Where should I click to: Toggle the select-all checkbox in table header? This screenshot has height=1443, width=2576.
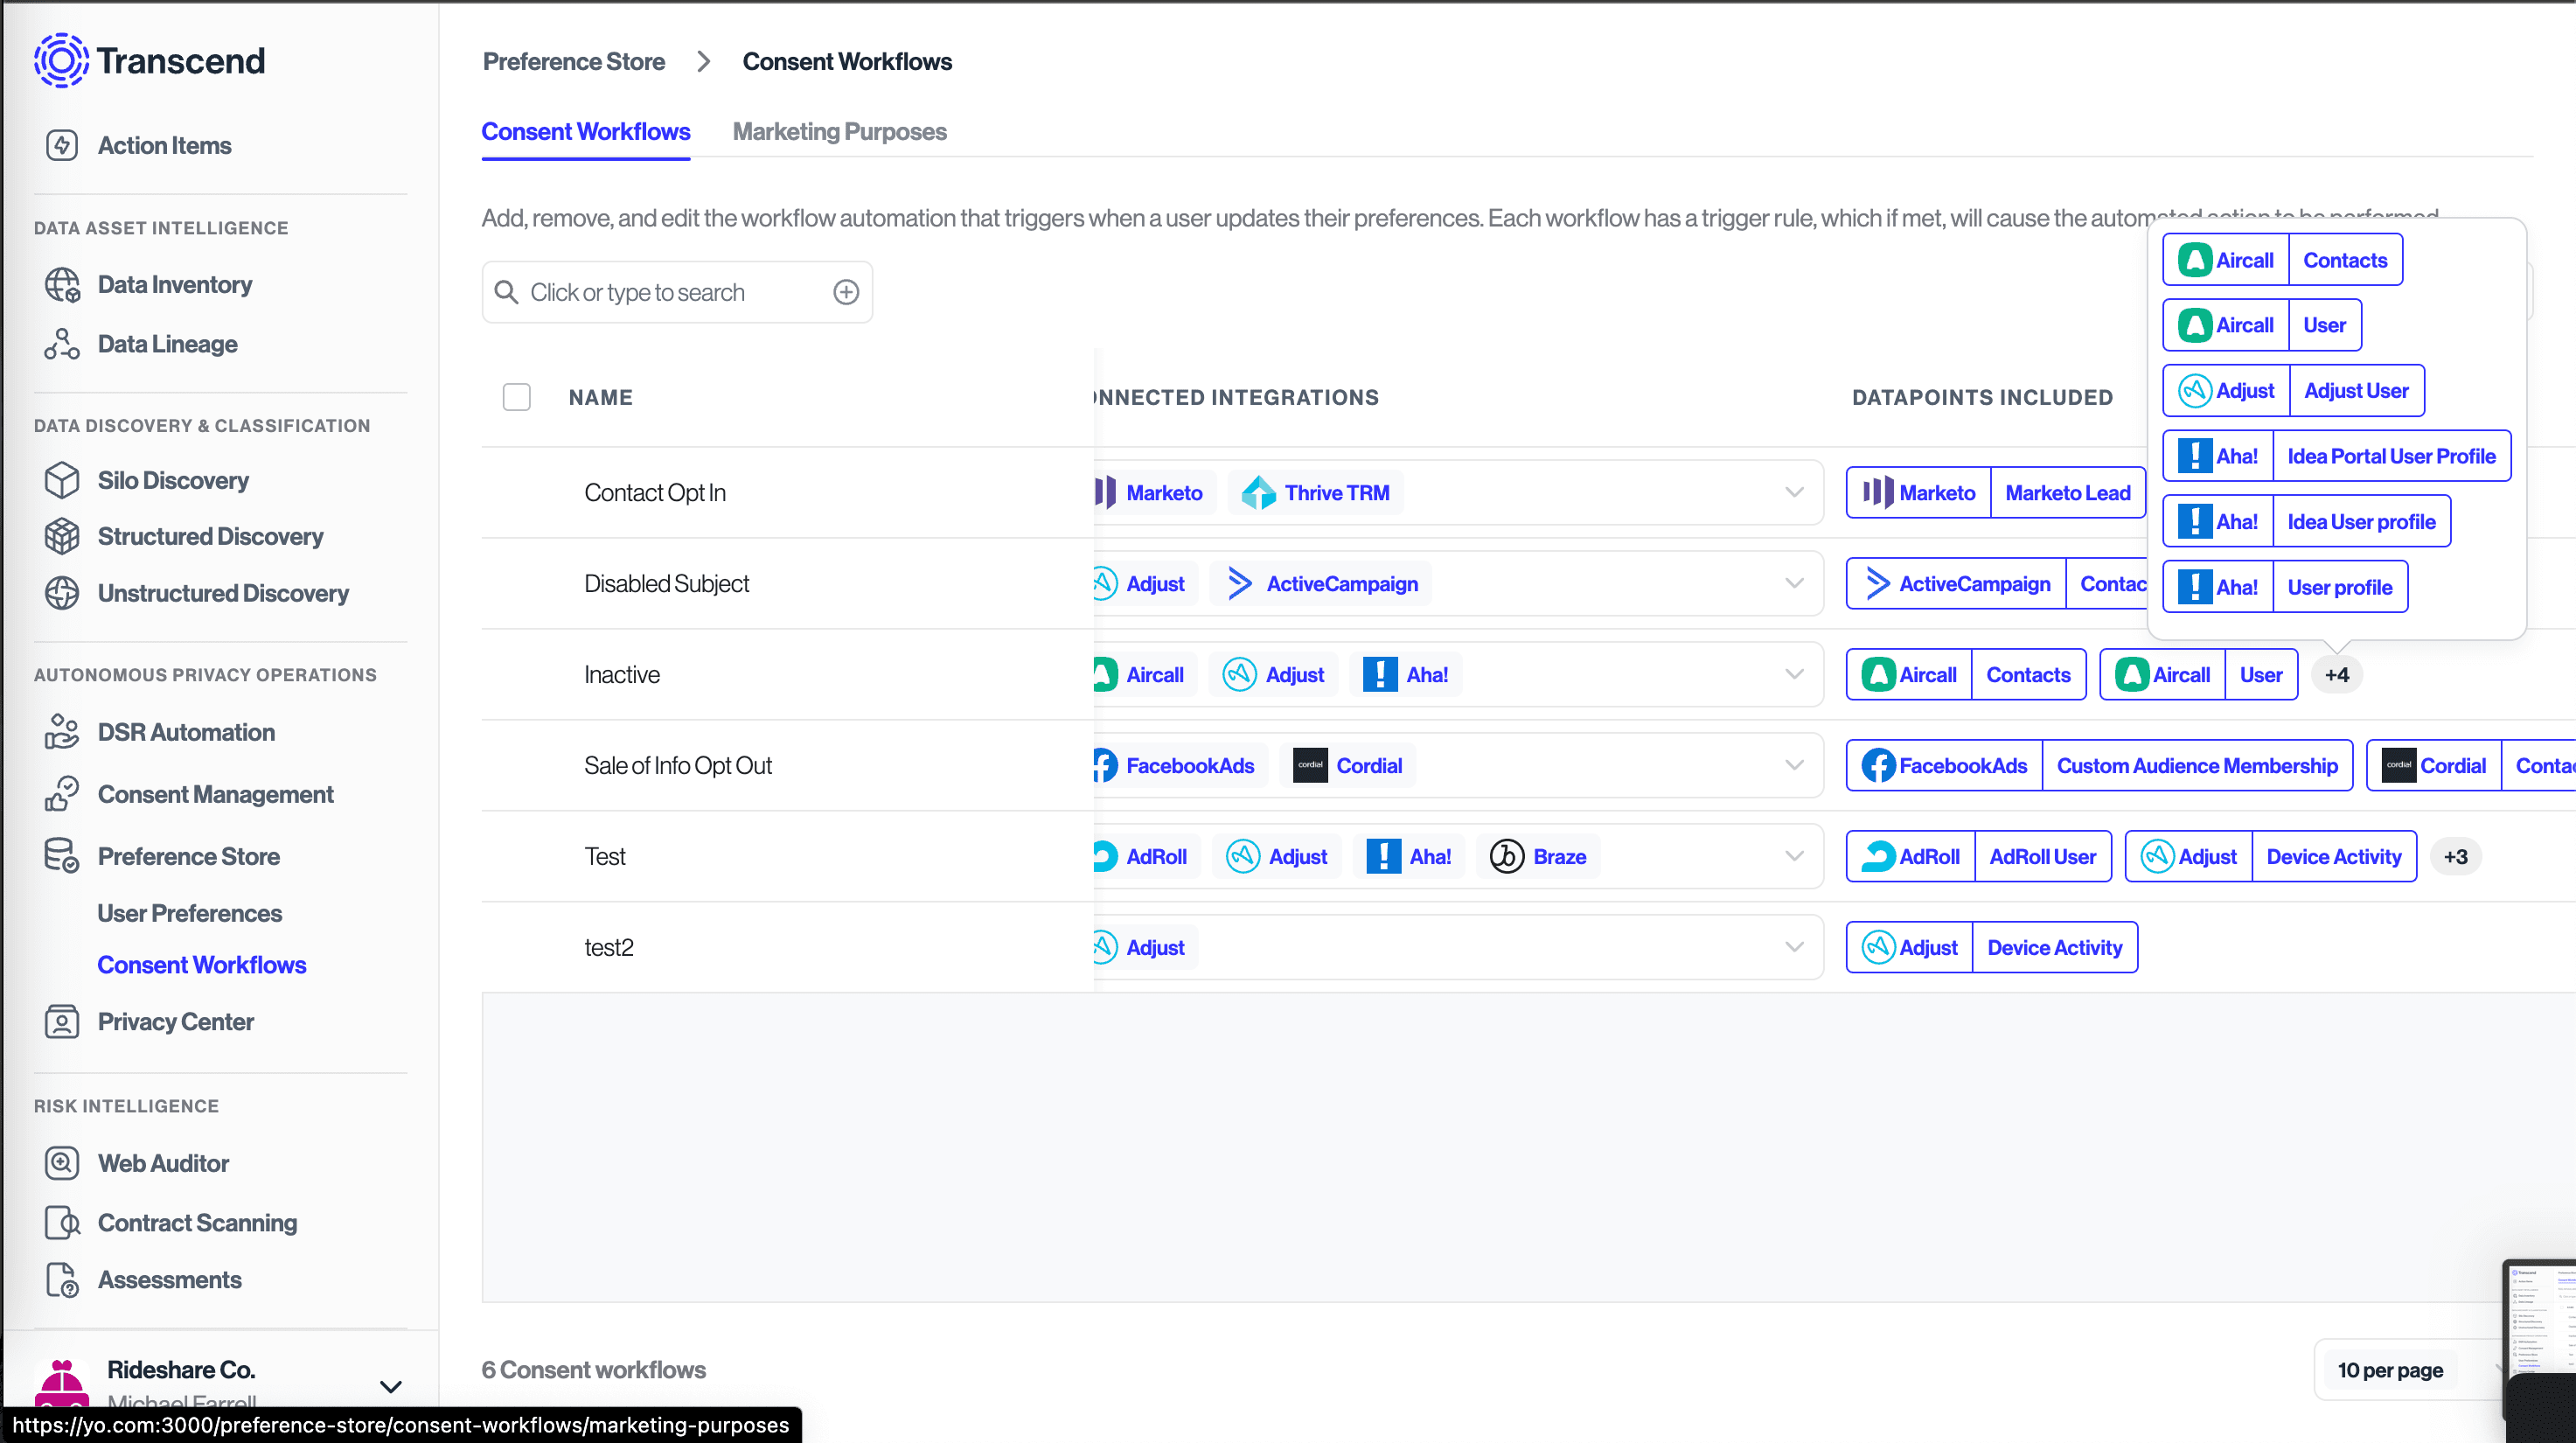point(517,396)
